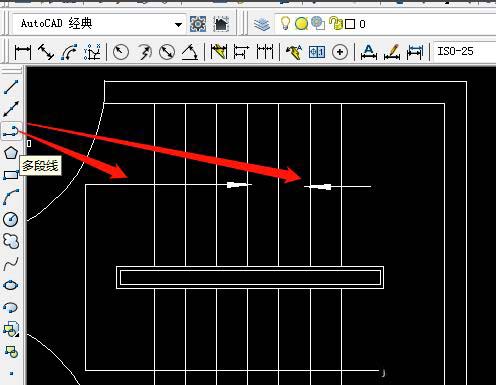
Task: Click the Dimension Text Edit tool
Action: click(x=392, y=52)
